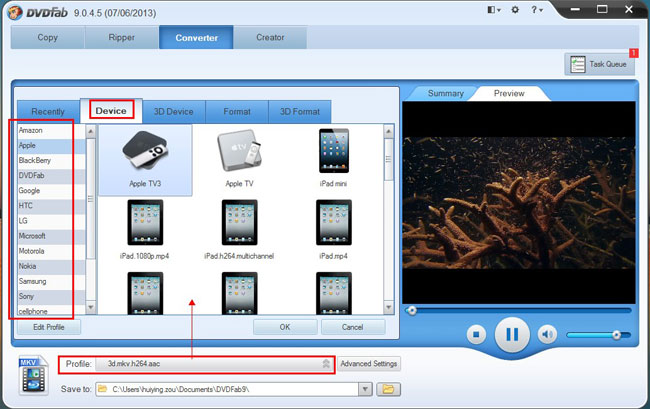Select Nokia in the brand list

tap(51, 266)
